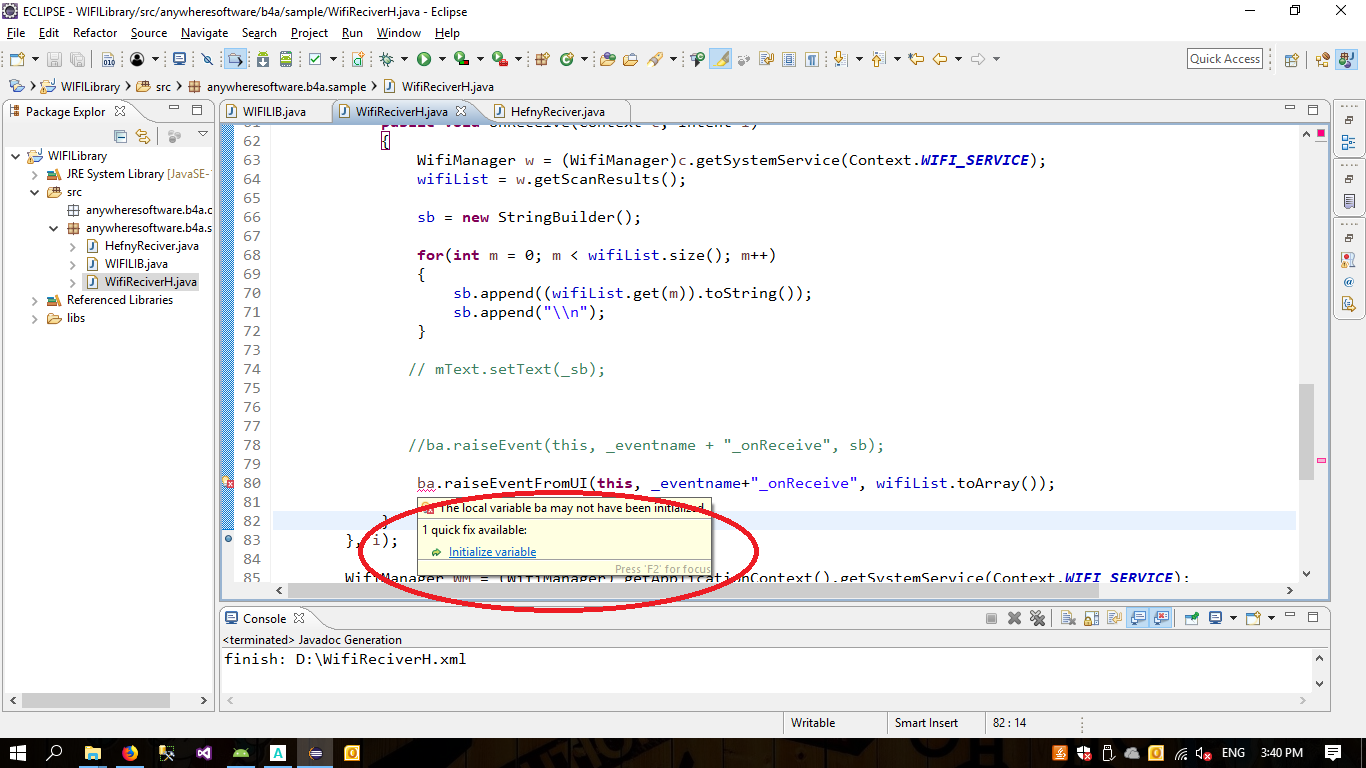Open Back navigation history dropdown arrow
This screenshot has height=768, width=1366.
click(958, 59)
